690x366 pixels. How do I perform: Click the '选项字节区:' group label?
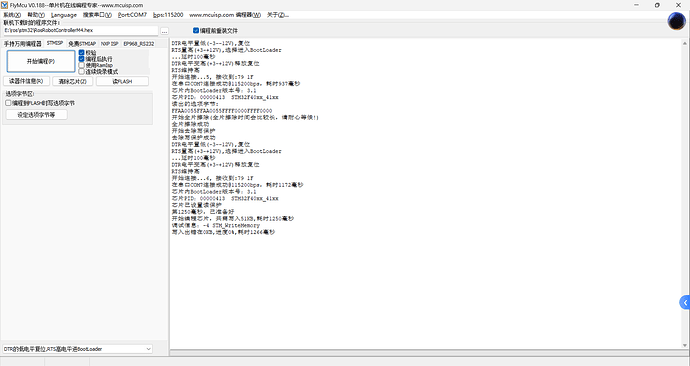20,94
